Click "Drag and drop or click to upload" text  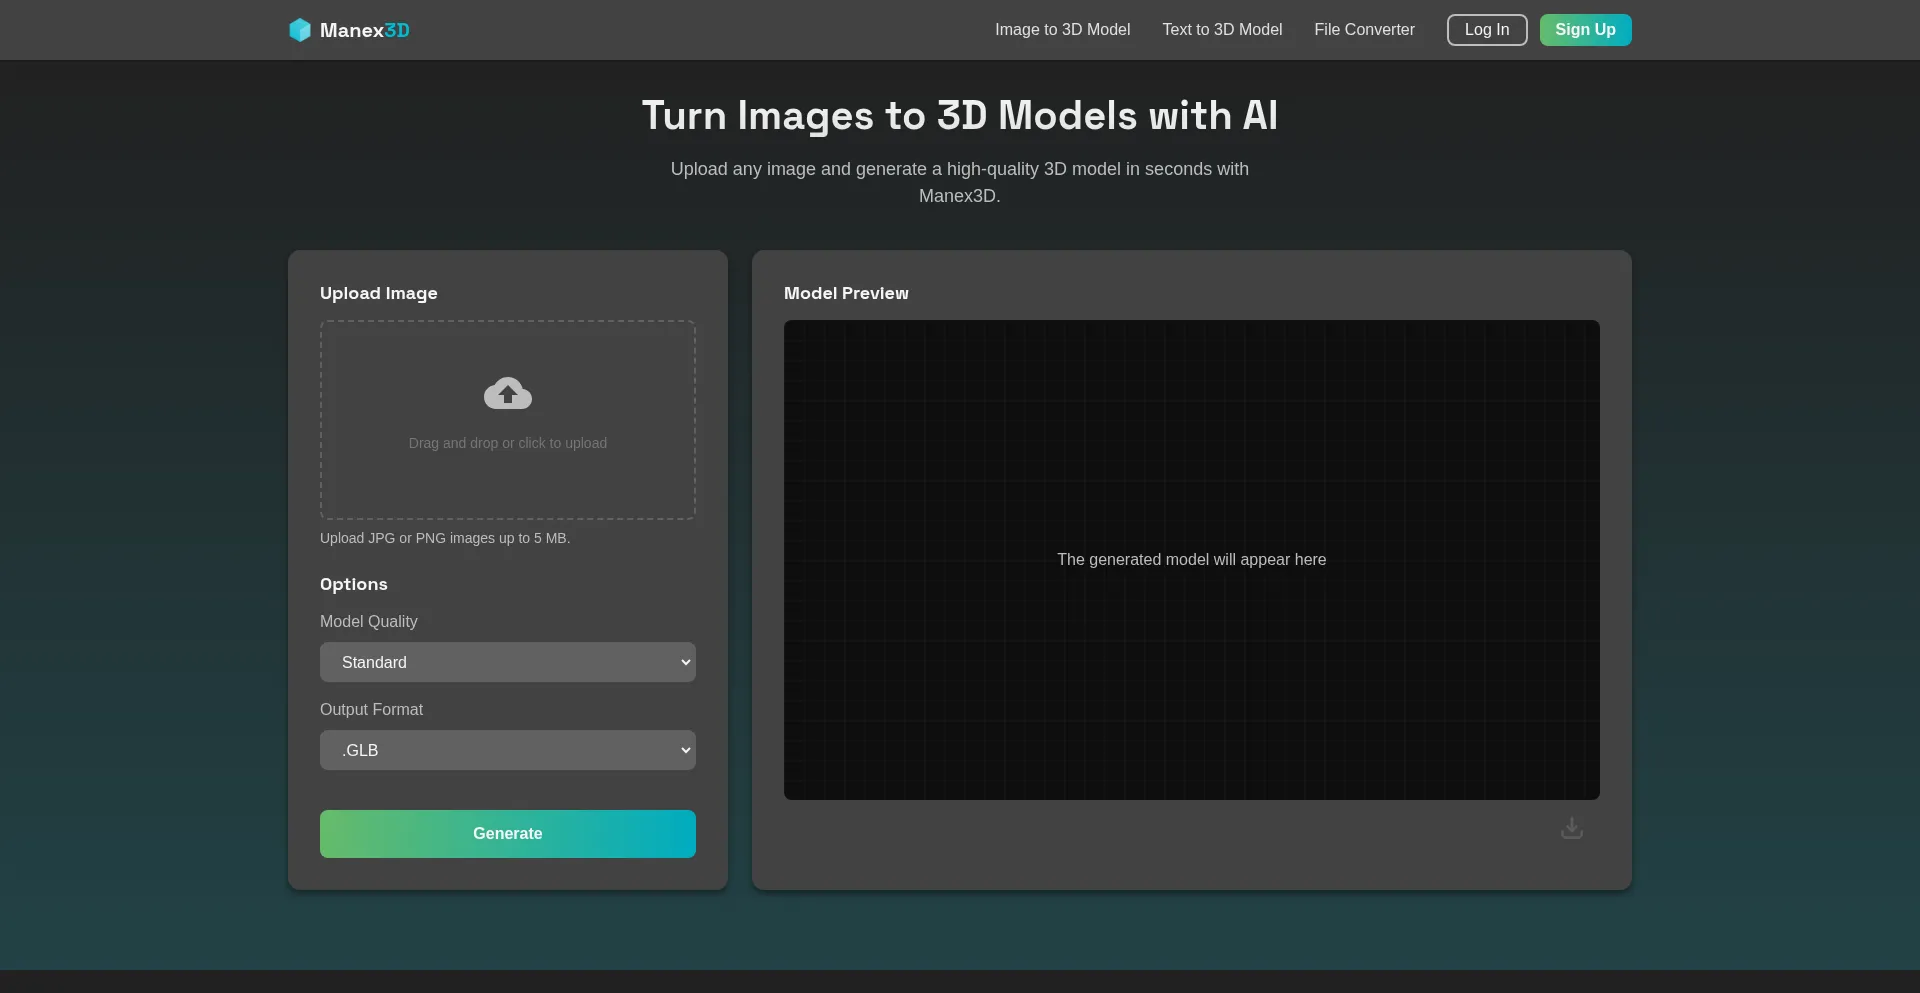508,443
